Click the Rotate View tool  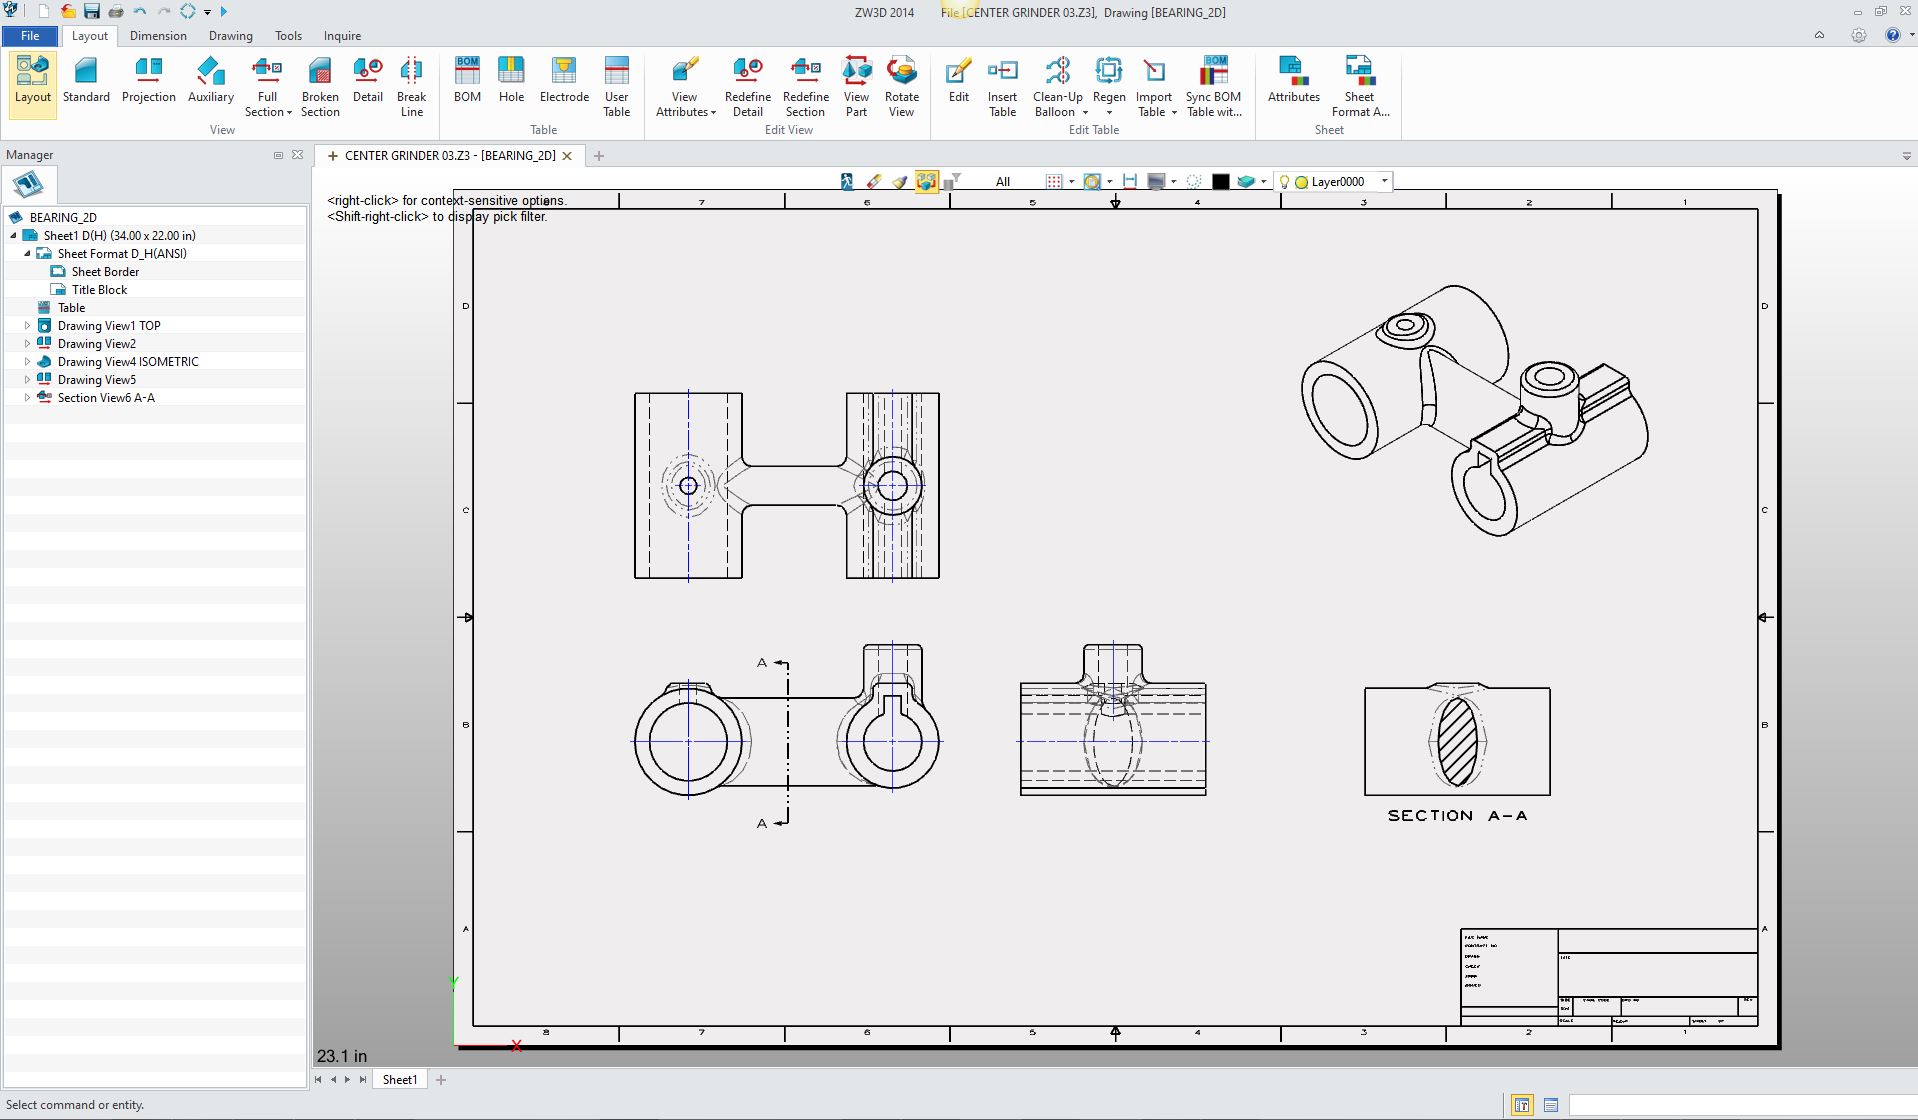pyautogui.click(x=902, y=87)
